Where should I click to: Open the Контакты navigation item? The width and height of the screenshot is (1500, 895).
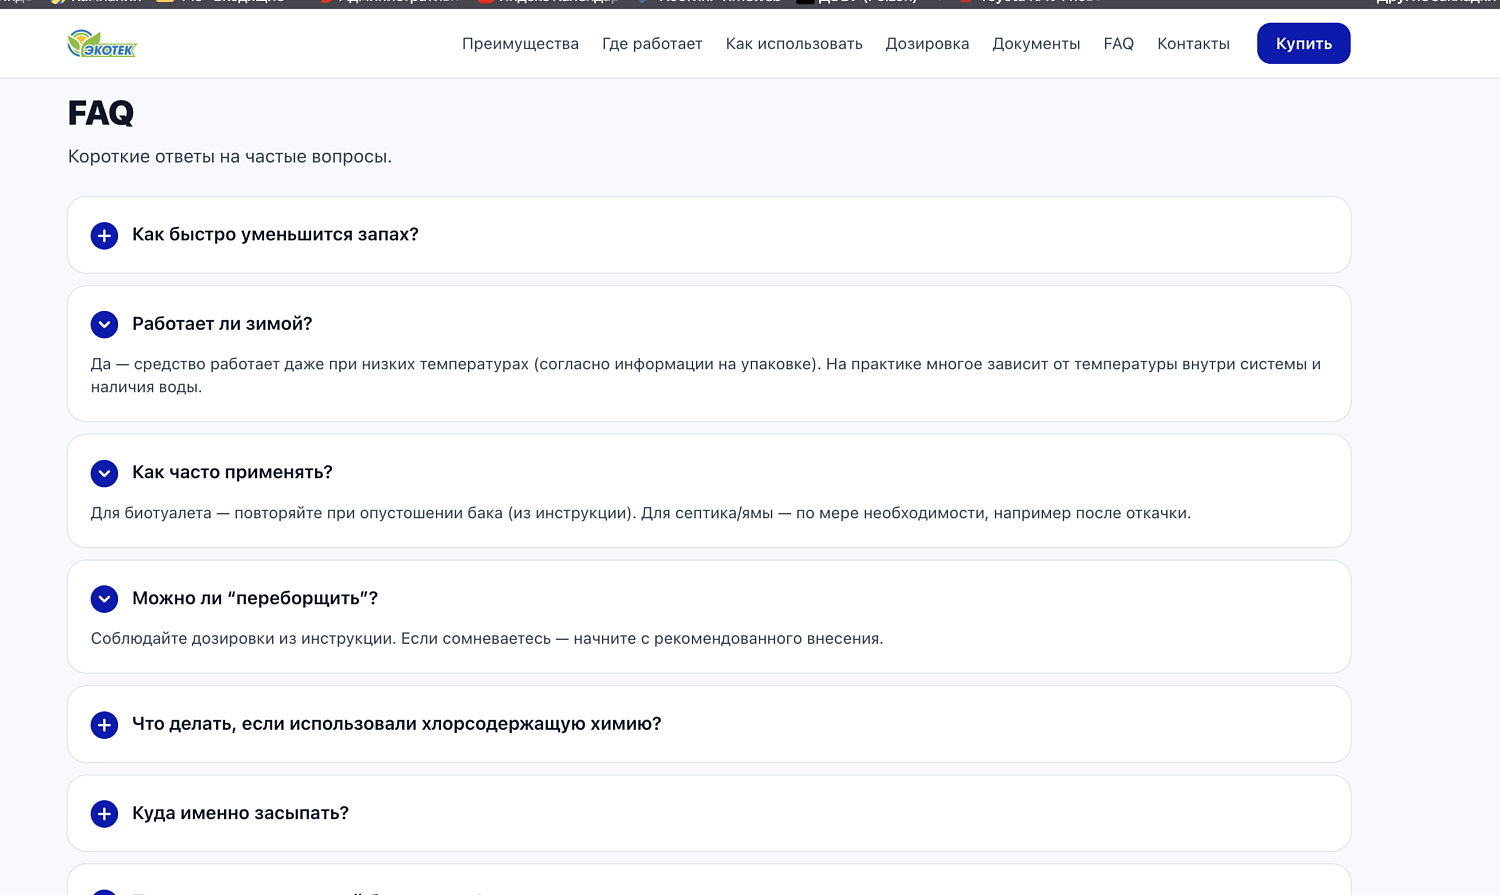[x=1193, y=43]
